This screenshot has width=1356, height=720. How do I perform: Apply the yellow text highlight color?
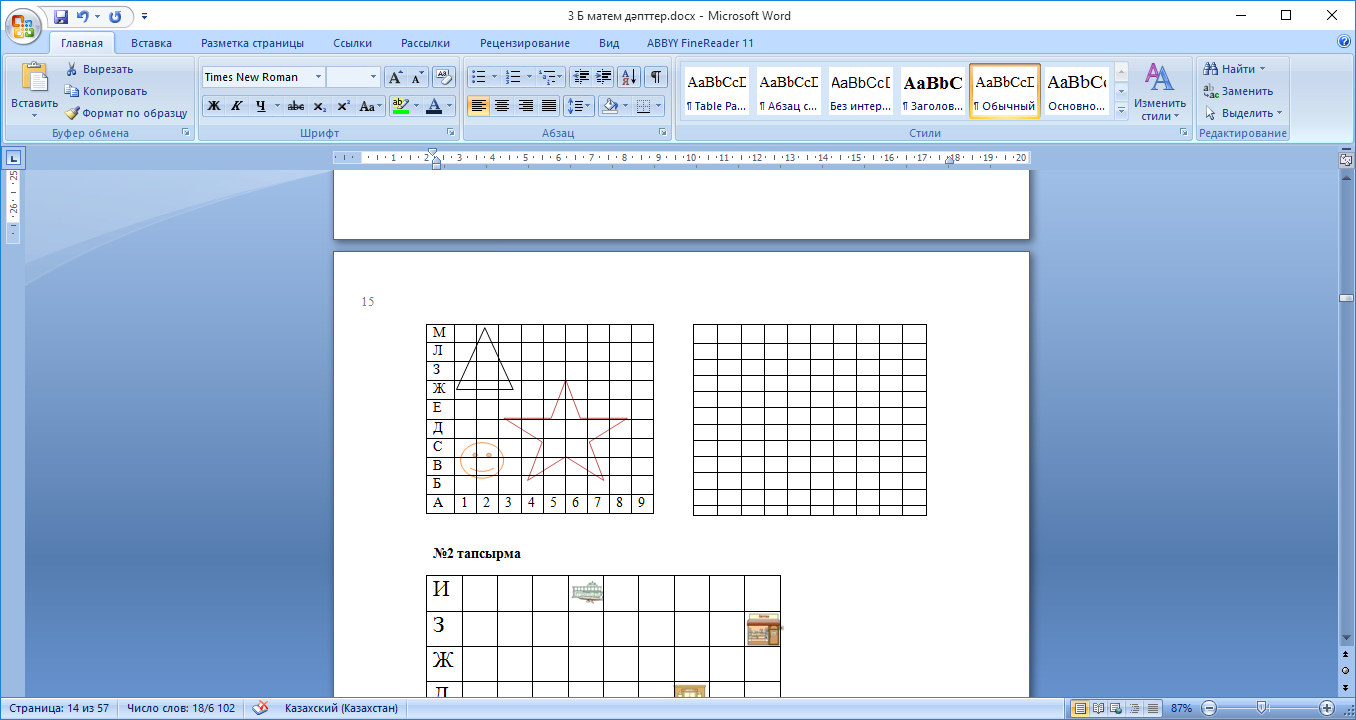pyautogui.click(x=399, y=106)
